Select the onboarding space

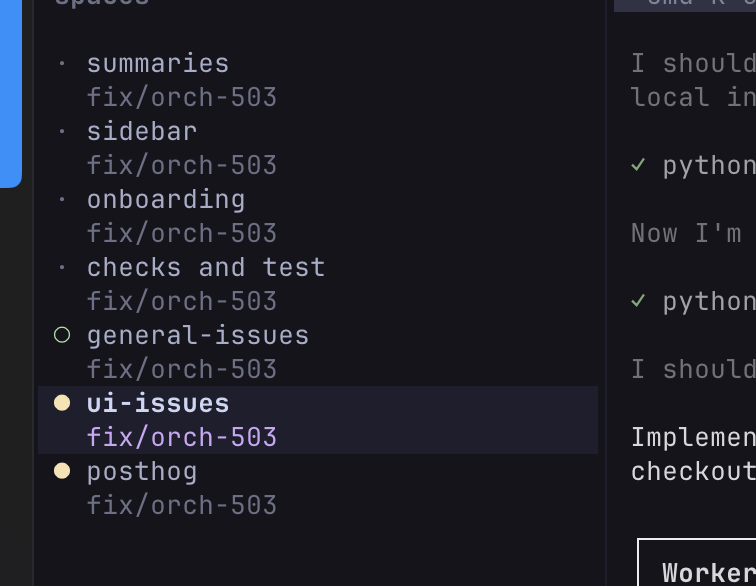318,216
